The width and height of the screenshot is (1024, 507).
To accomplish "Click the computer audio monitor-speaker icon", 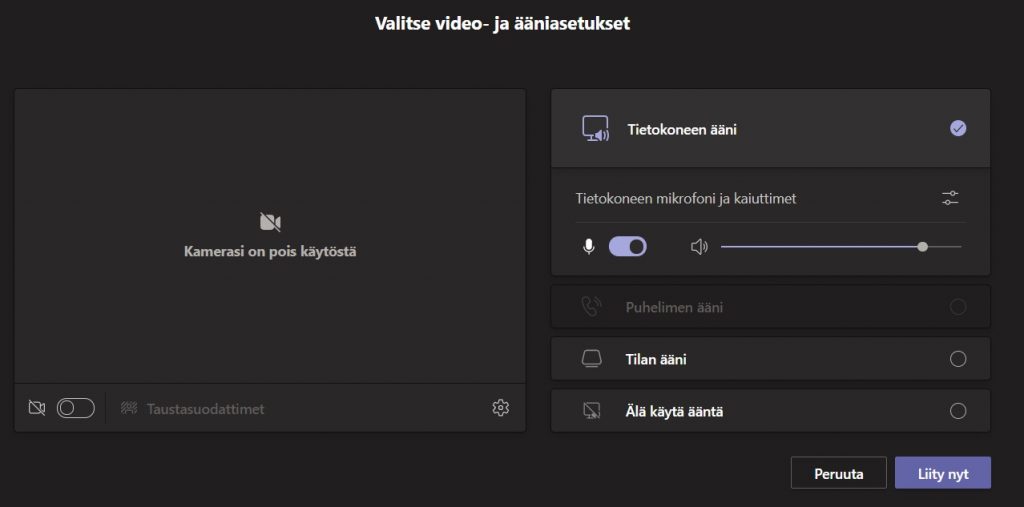I will point(596,129).
